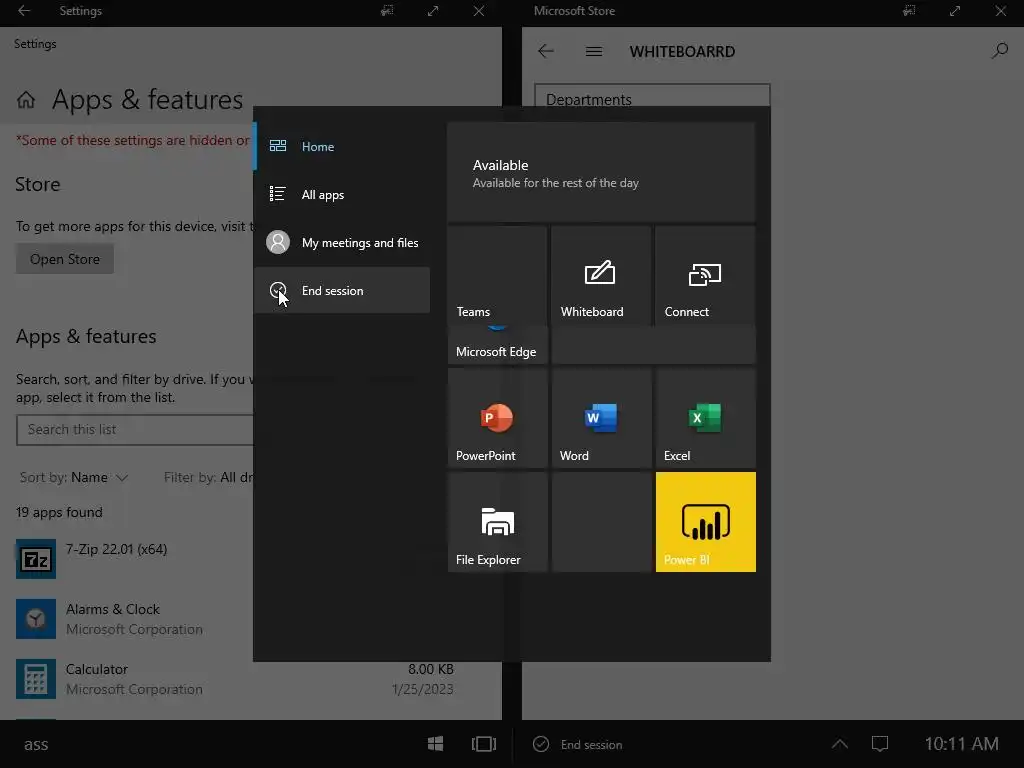Viewport: 1024px width, 768px height.
Task: Click End session in Start menu
Action: (342, 291)
